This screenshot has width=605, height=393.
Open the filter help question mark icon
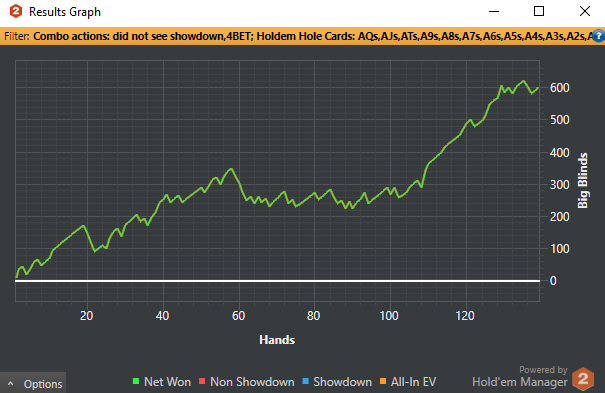tap(598, 36)
